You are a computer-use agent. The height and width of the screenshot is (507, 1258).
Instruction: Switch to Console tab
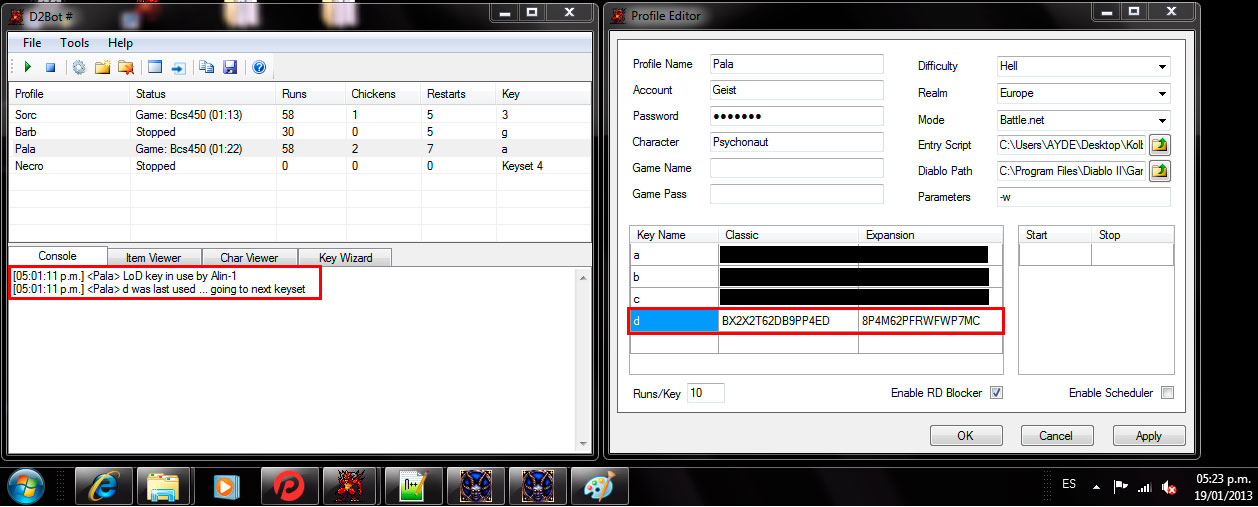pos(57,256)
